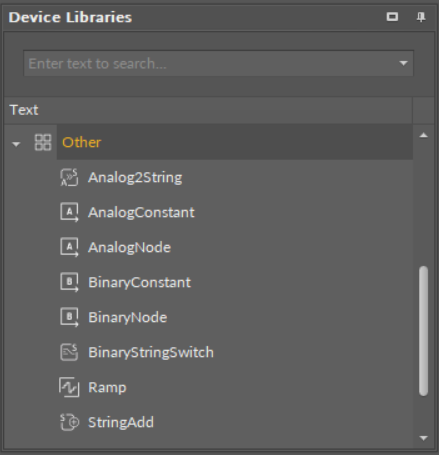The height and width of the screenshot is (455, 439).
Task: Open the search box dropdown arrow
Action: [403, 63]
